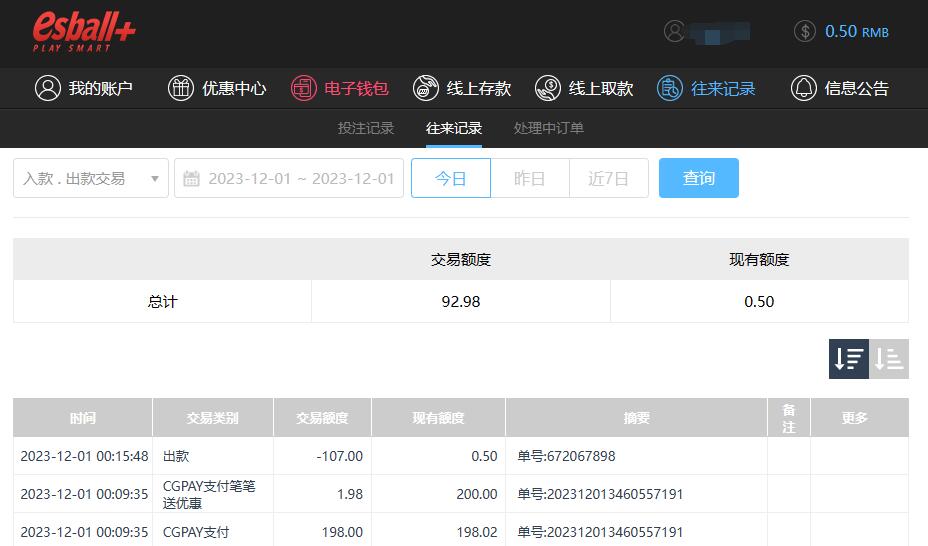Select 近7日 quick filter
The height and width of the screenshot is (546, 928).
point(608,178)
